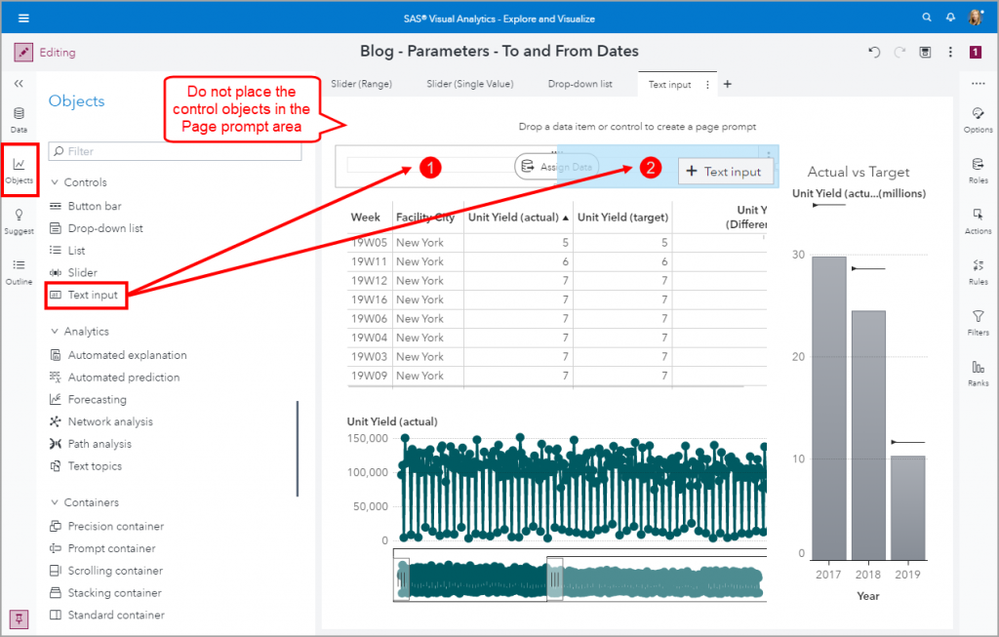
Task: Open the Suggest pane lightbulb icon
Action: click(19, 219)
